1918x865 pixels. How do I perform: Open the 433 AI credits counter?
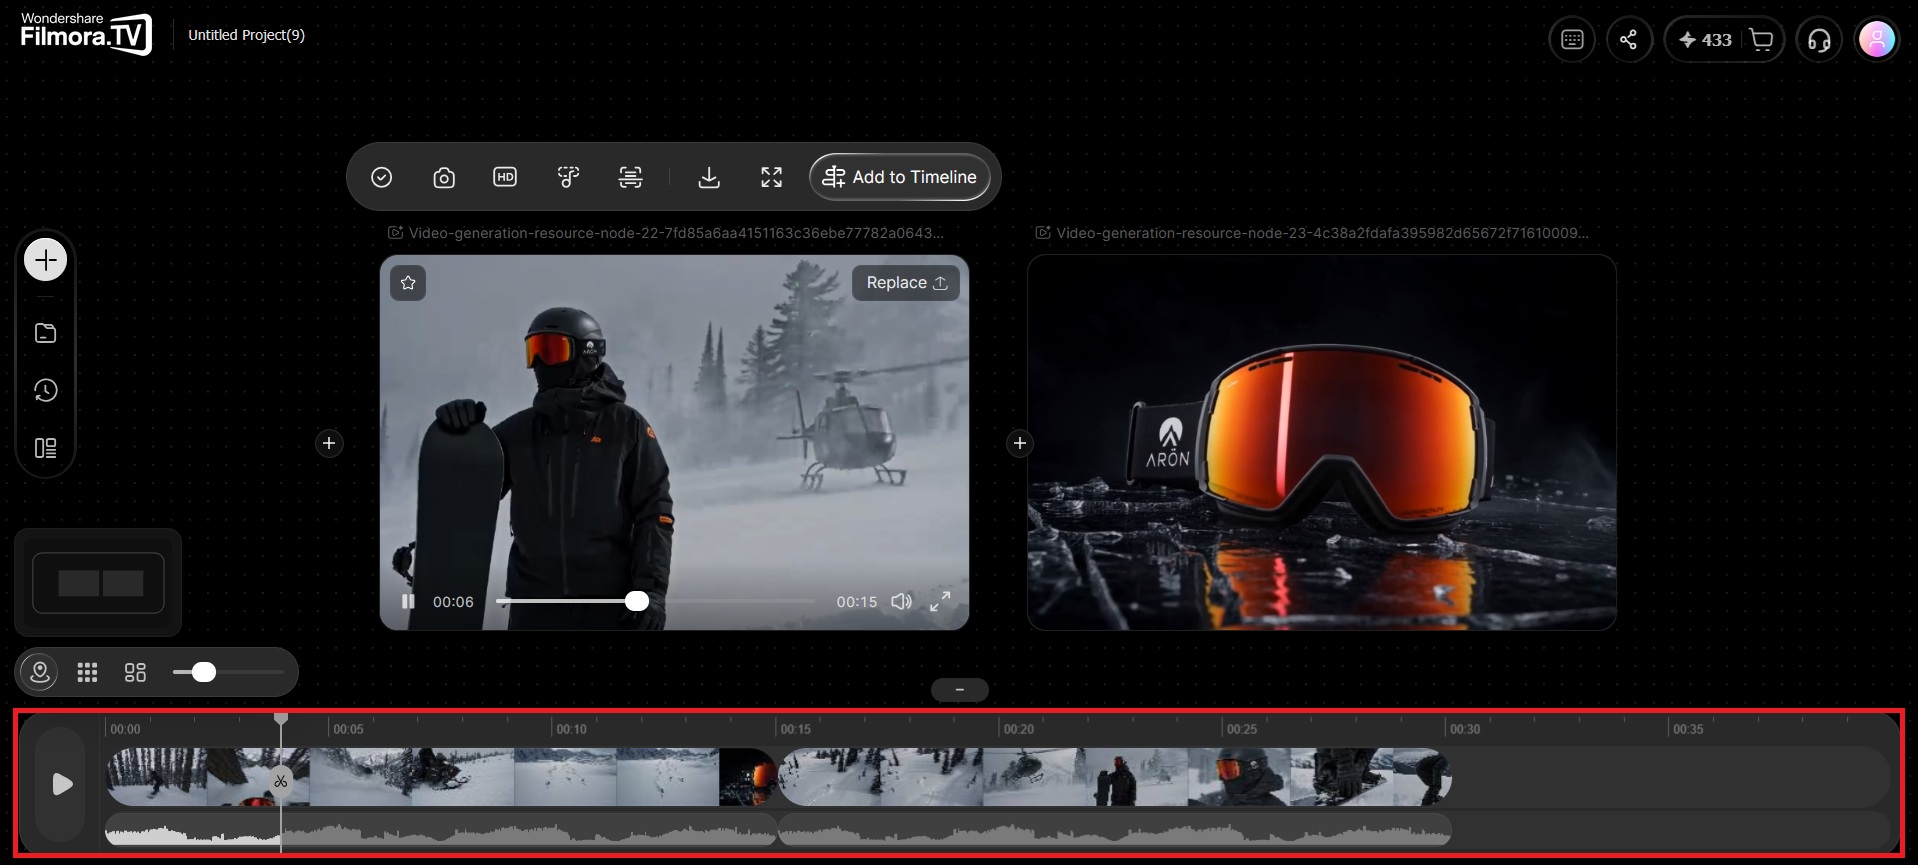(x=1705, y=40)
